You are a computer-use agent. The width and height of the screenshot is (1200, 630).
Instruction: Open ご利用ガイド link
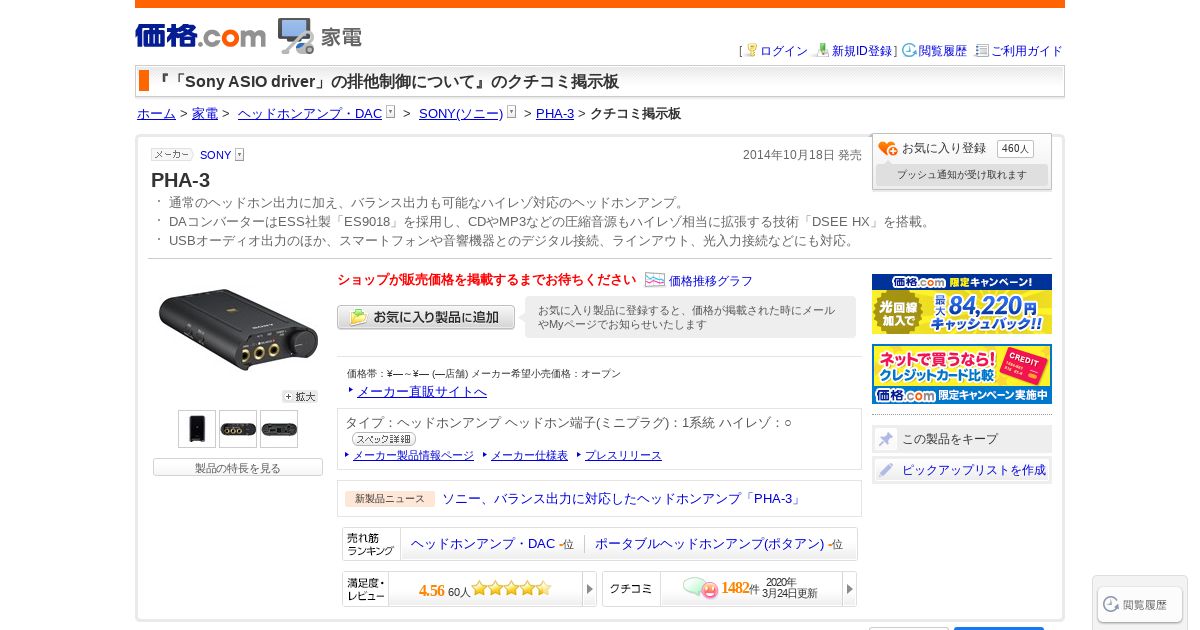[x=1027, y=51]
